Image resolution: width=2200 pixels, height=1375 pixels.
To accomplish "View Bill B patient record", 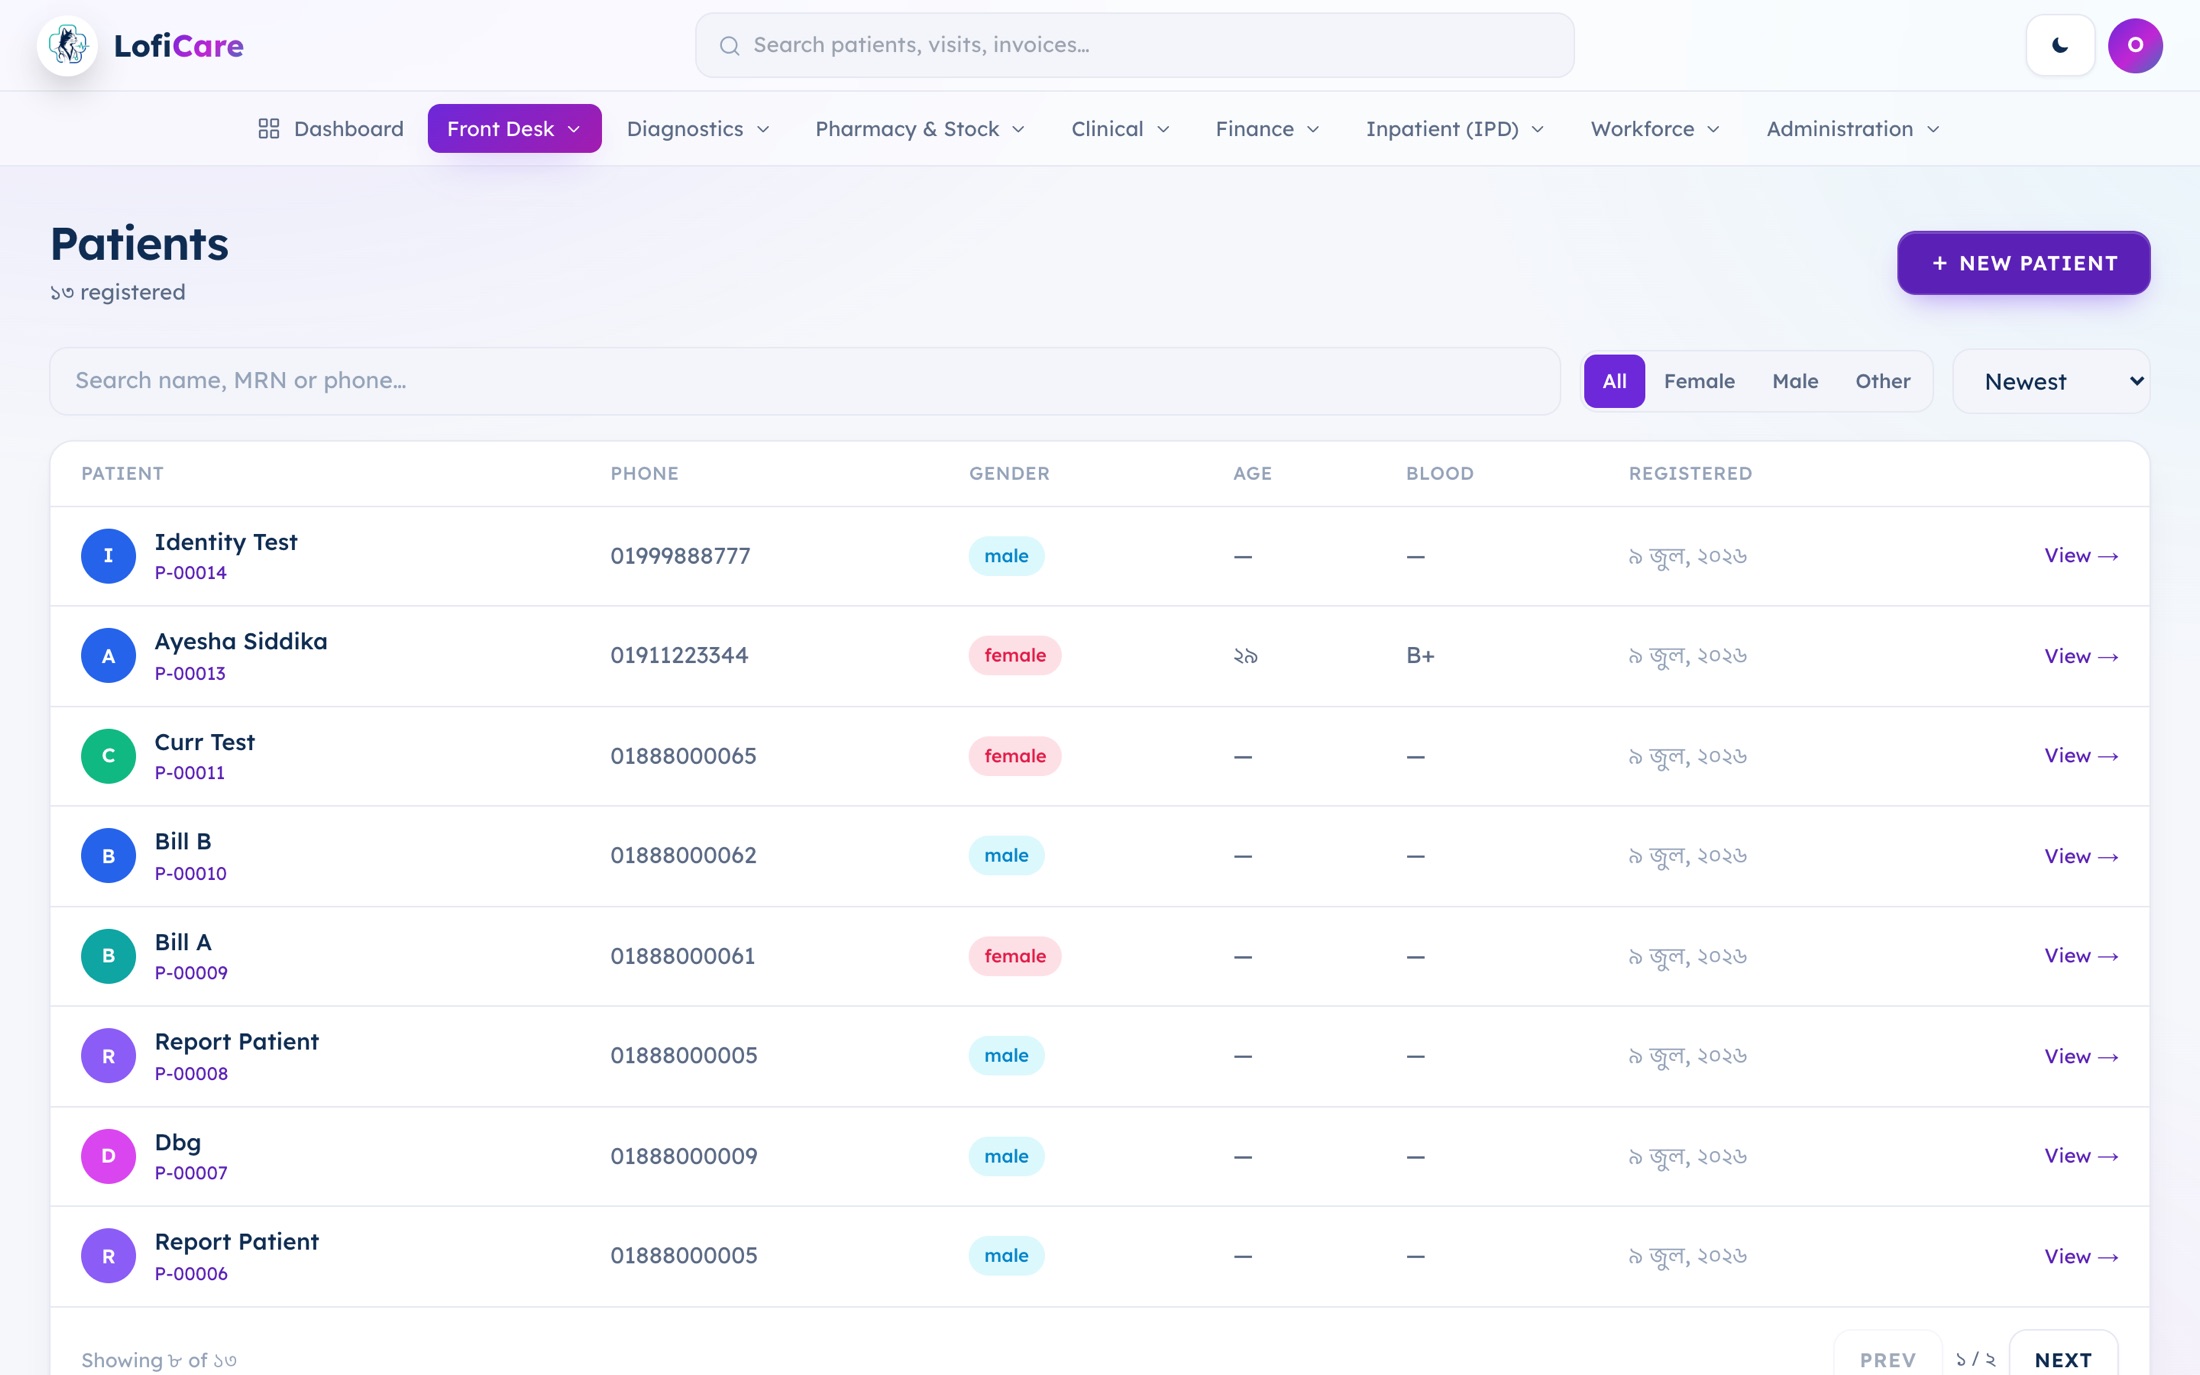I will [2081, 856].
